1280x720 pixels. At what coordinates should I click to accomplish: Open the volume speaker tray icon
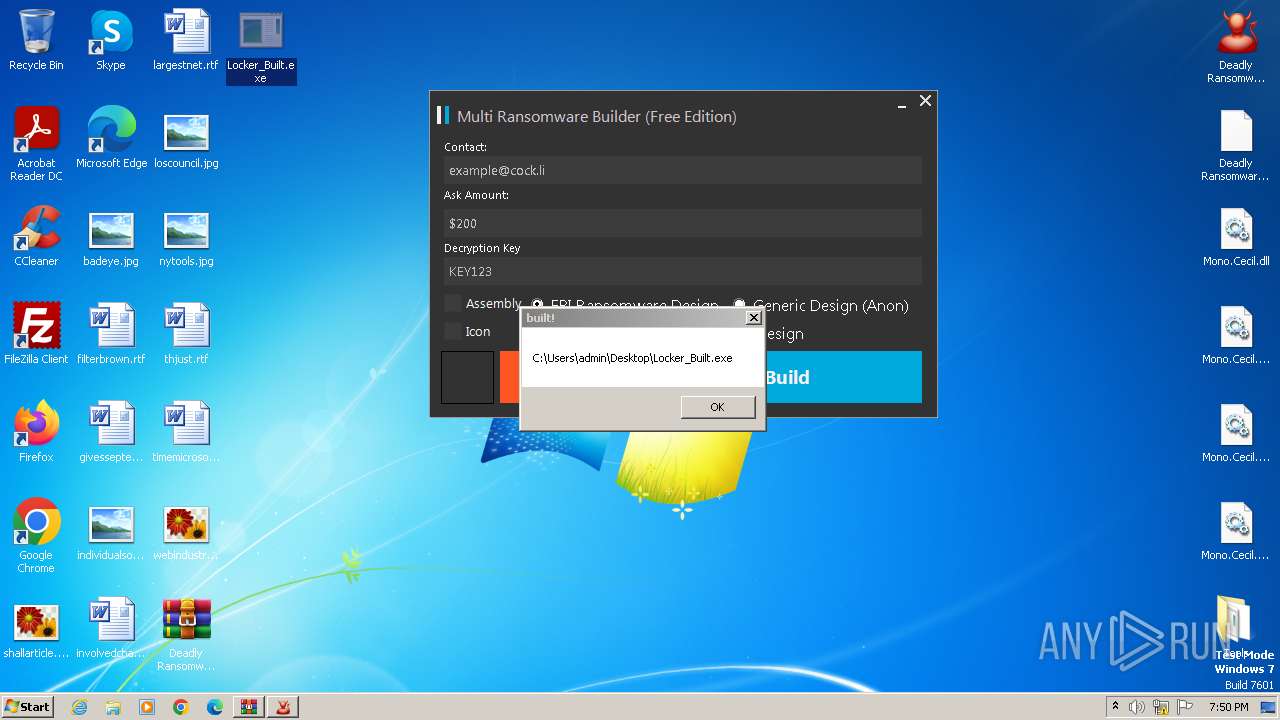(1137, 707)
